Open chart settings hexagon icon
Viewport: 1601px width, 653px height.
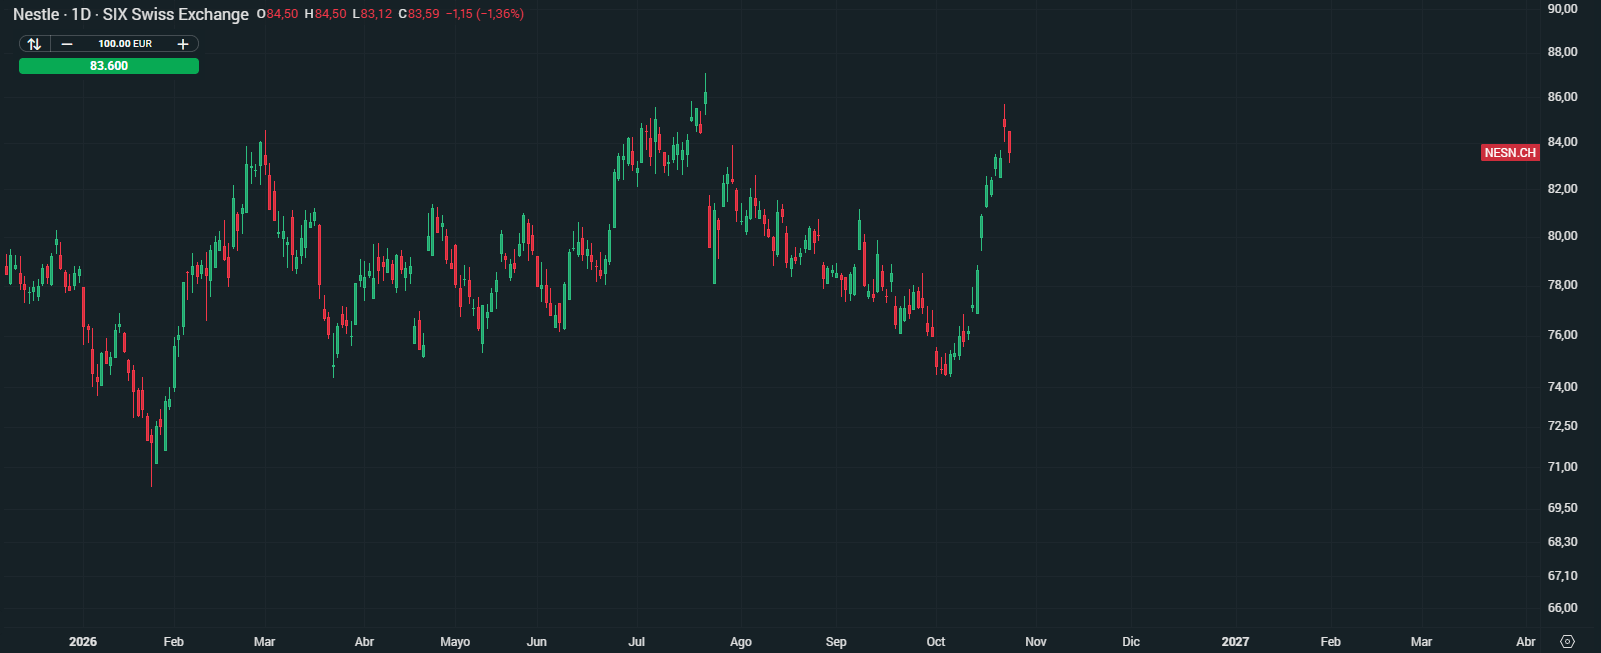click(1567, 642)
